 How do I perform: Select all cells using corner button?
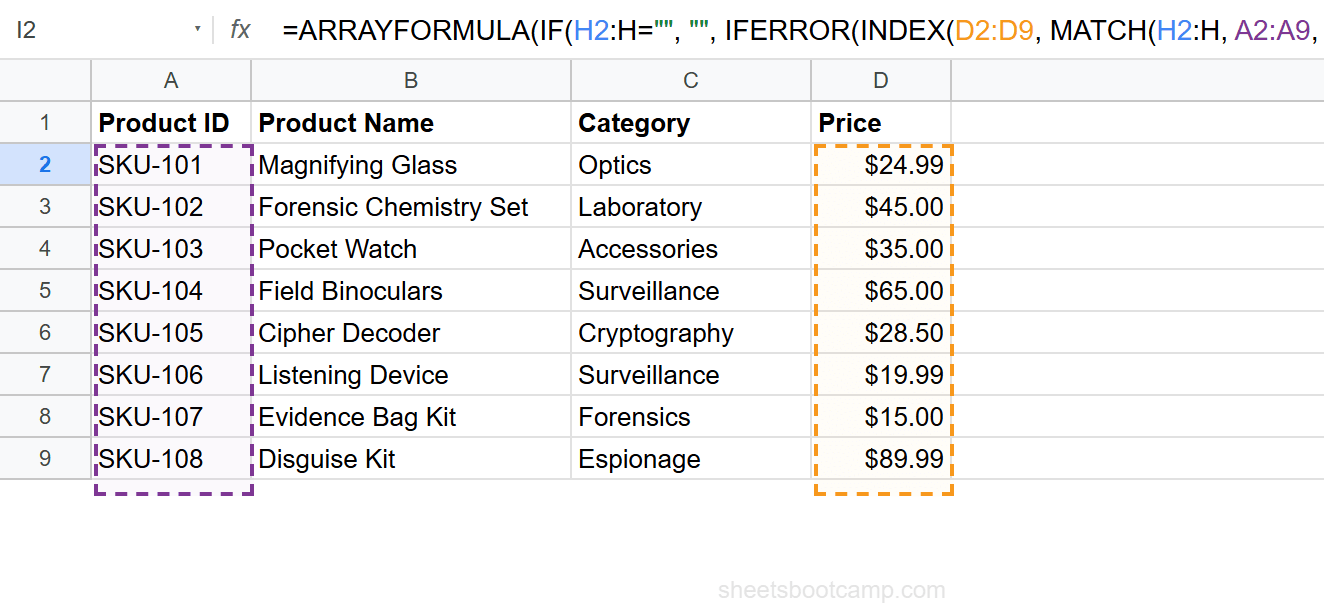click(x=45, y=80)
